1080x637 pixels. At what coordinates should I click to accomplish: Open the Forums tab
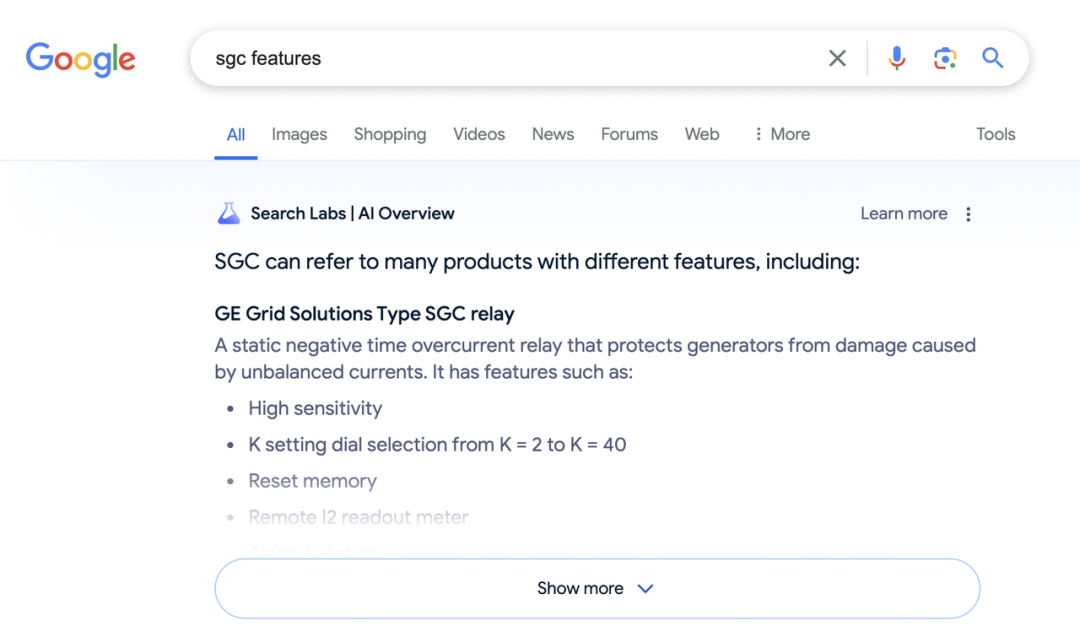629,134
